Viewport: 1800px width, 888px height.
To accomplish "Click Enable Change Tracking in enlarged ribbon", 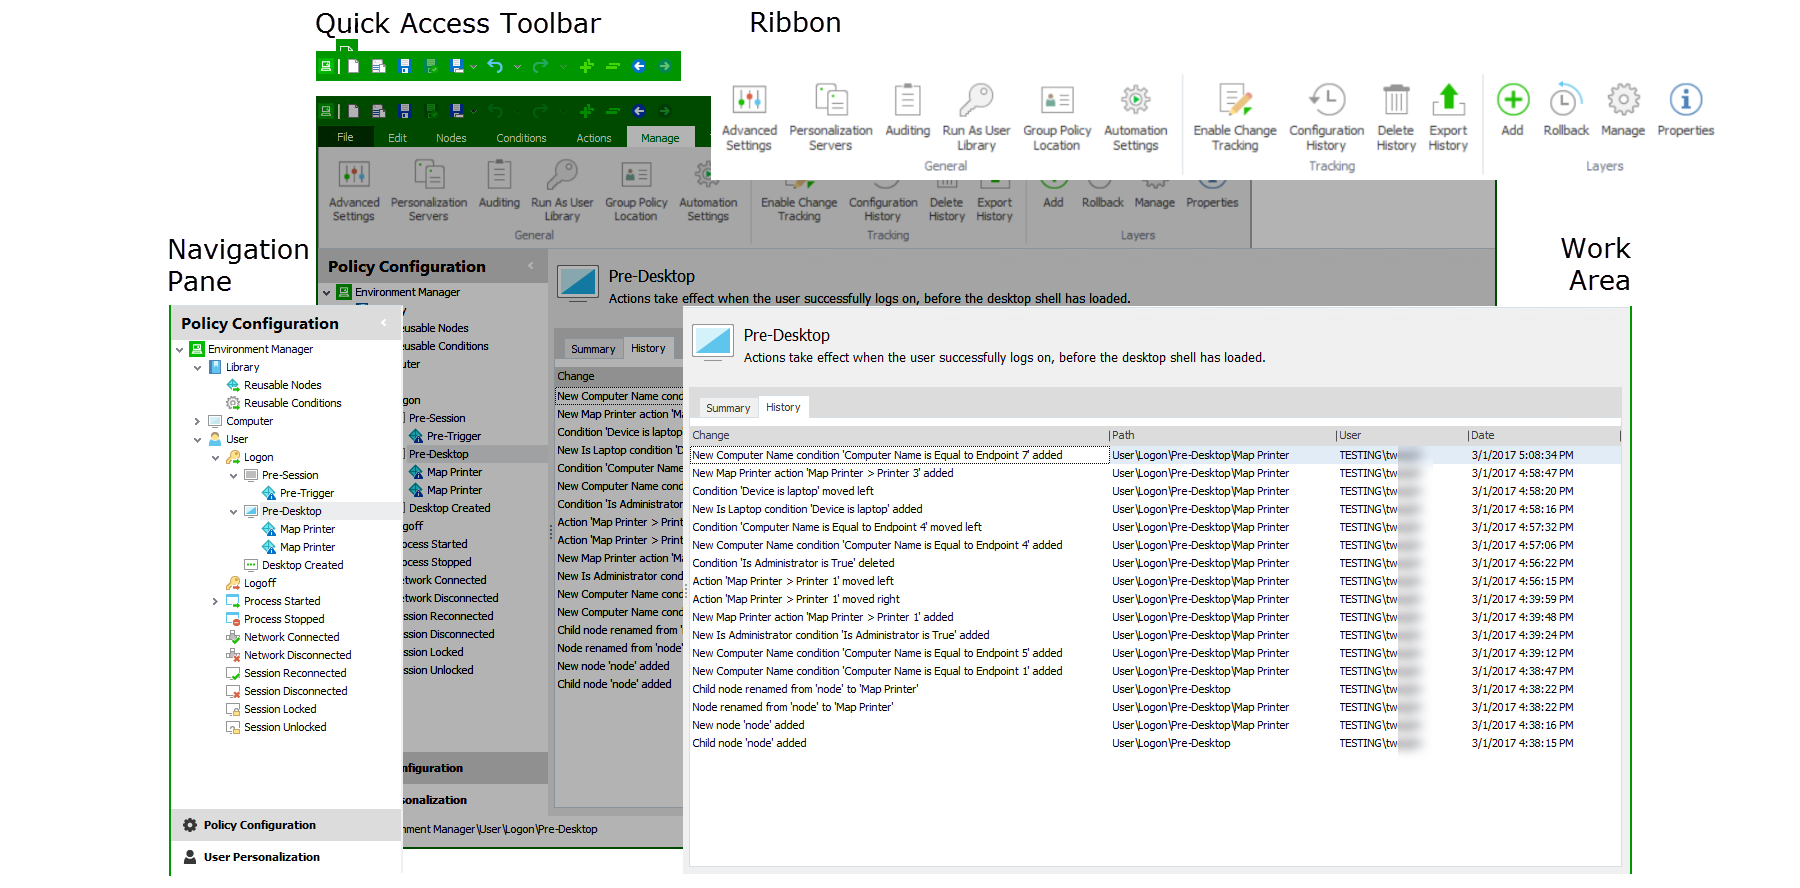I will pos(1235,118).
